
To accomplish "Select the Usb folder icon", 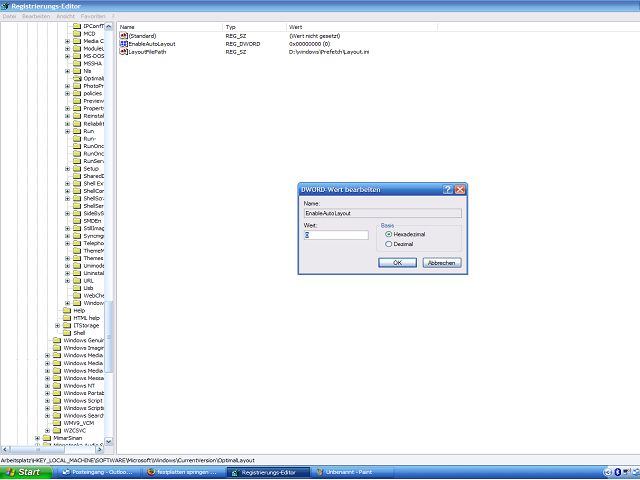I will point(77,288).
